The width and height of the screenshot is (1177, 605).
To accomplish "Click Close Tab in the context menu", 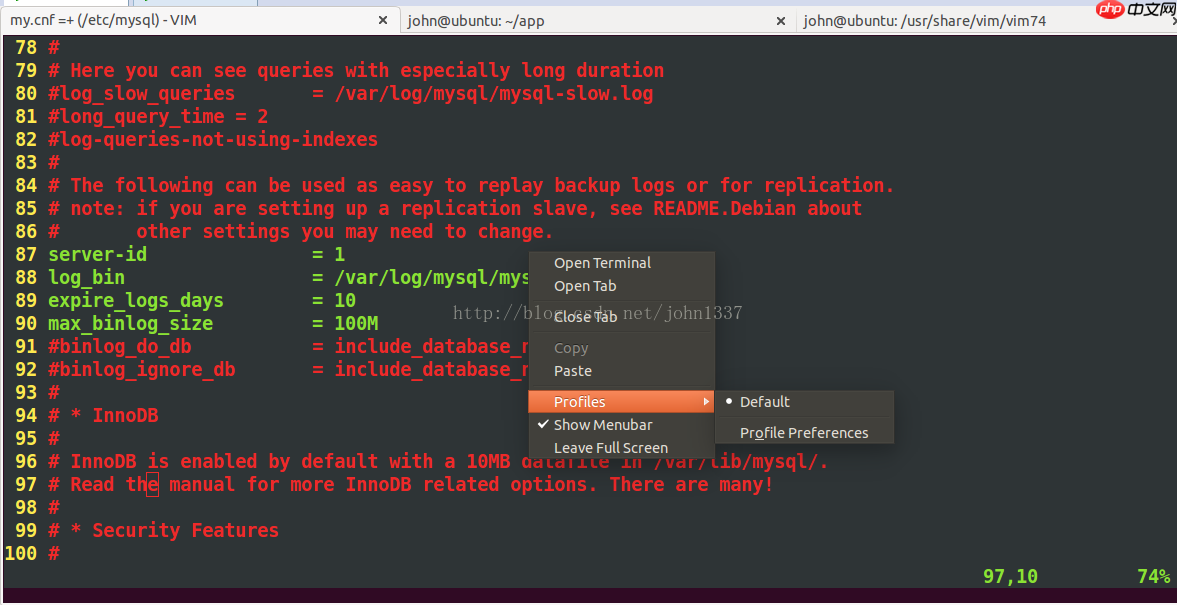I will (585, 316).
